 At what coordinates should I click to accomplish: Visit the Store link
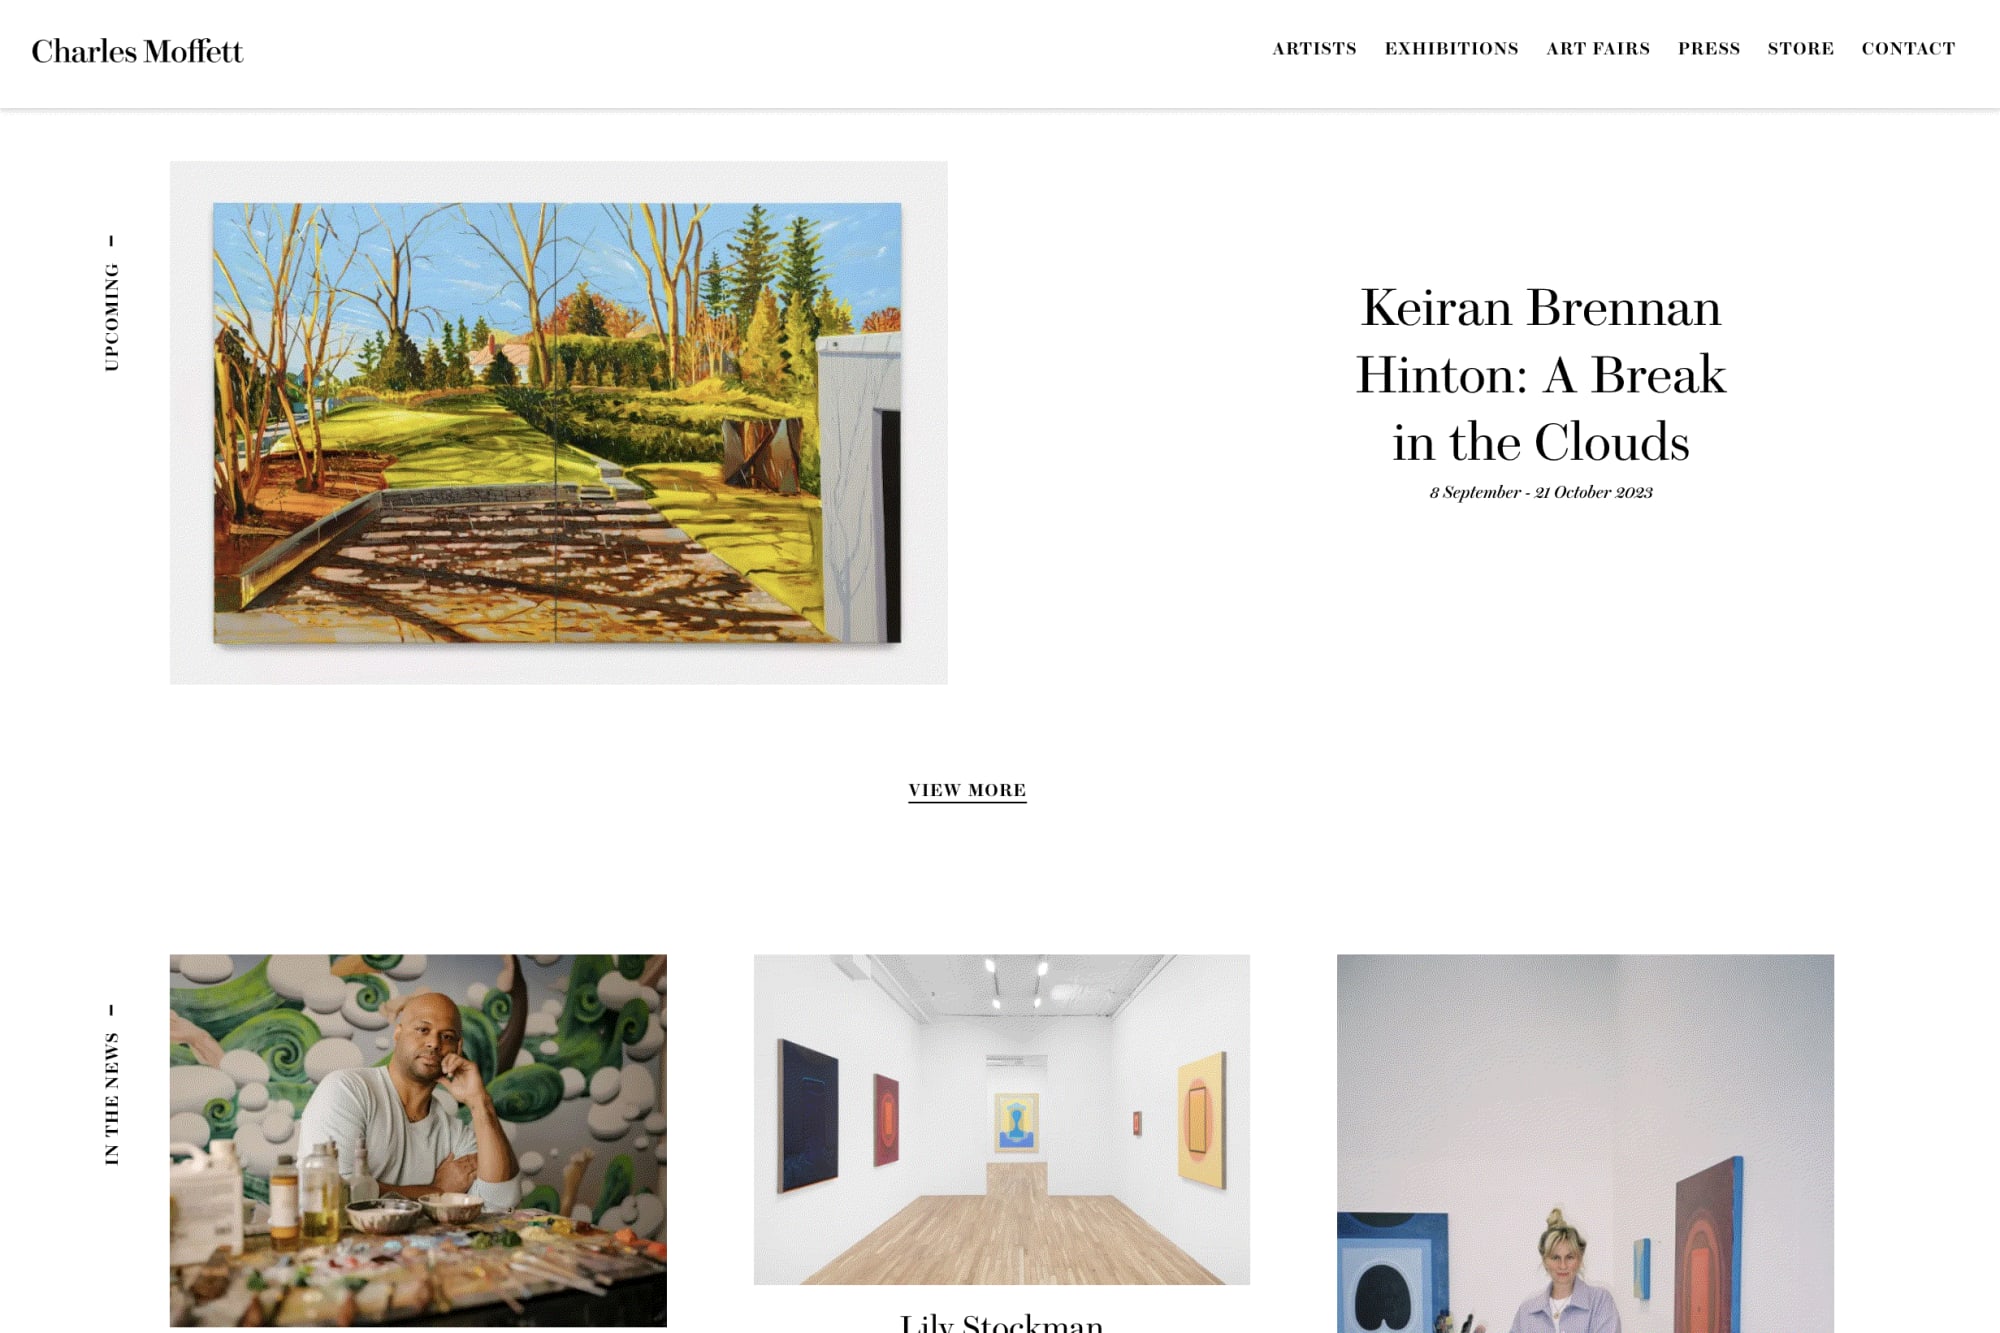[1800, 48]
